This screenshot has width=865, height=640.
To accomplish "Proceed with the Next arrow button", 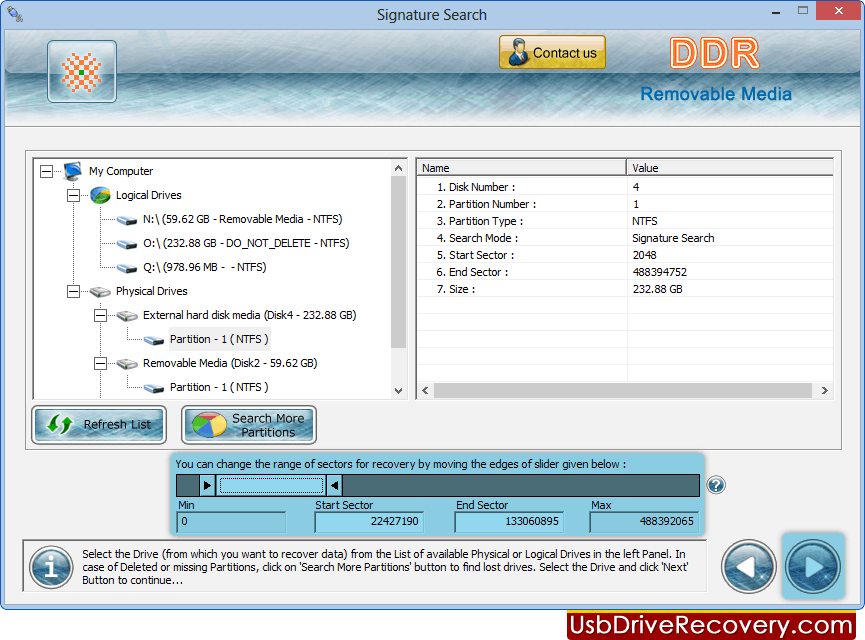I will [x=813, y=567].
